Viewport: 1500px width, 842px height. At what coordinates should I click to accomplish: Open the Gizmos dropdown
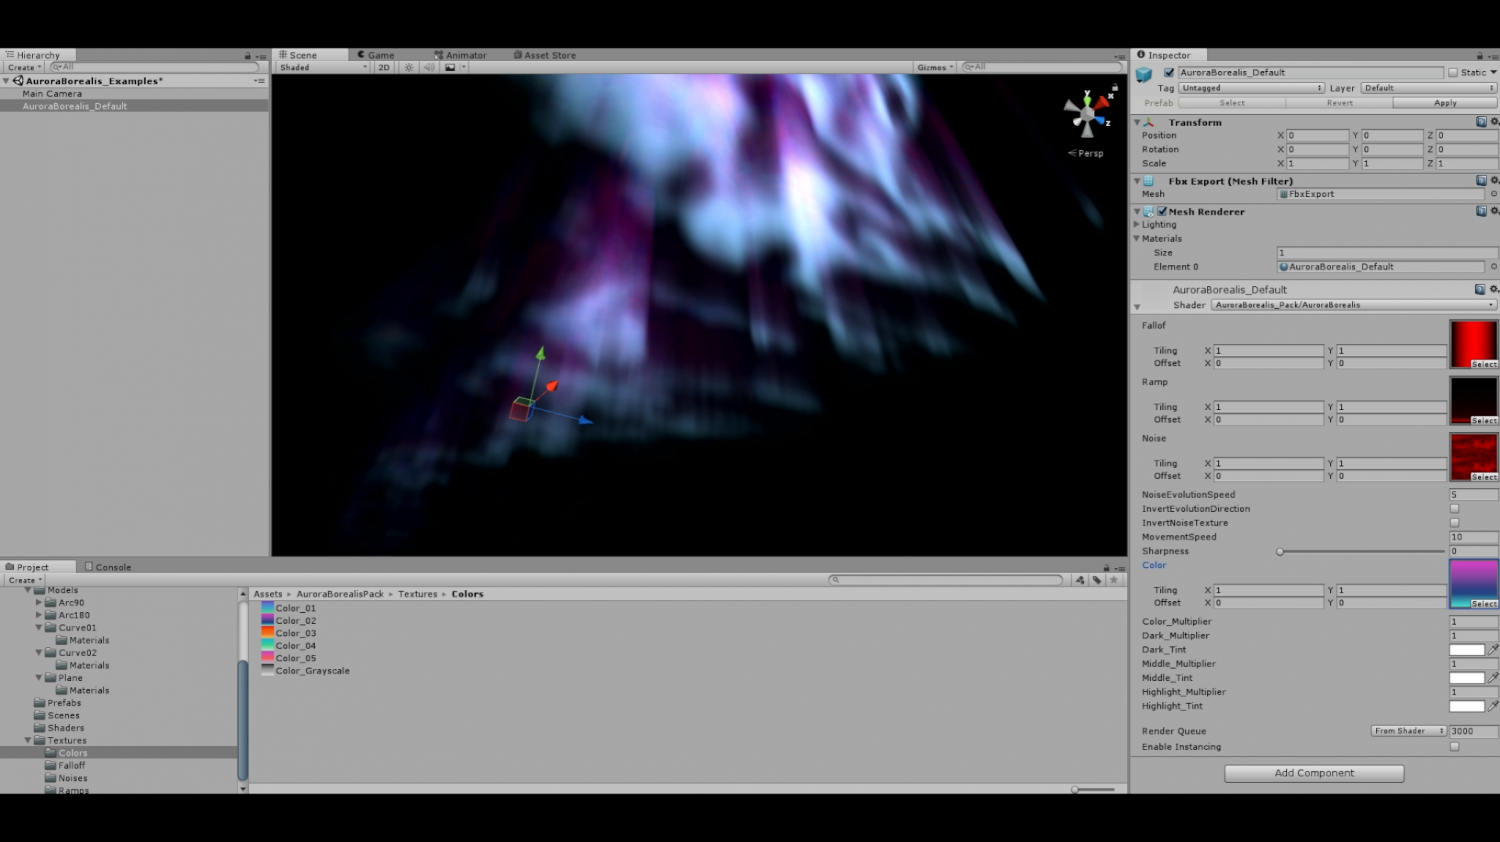(x=935, y=67)
